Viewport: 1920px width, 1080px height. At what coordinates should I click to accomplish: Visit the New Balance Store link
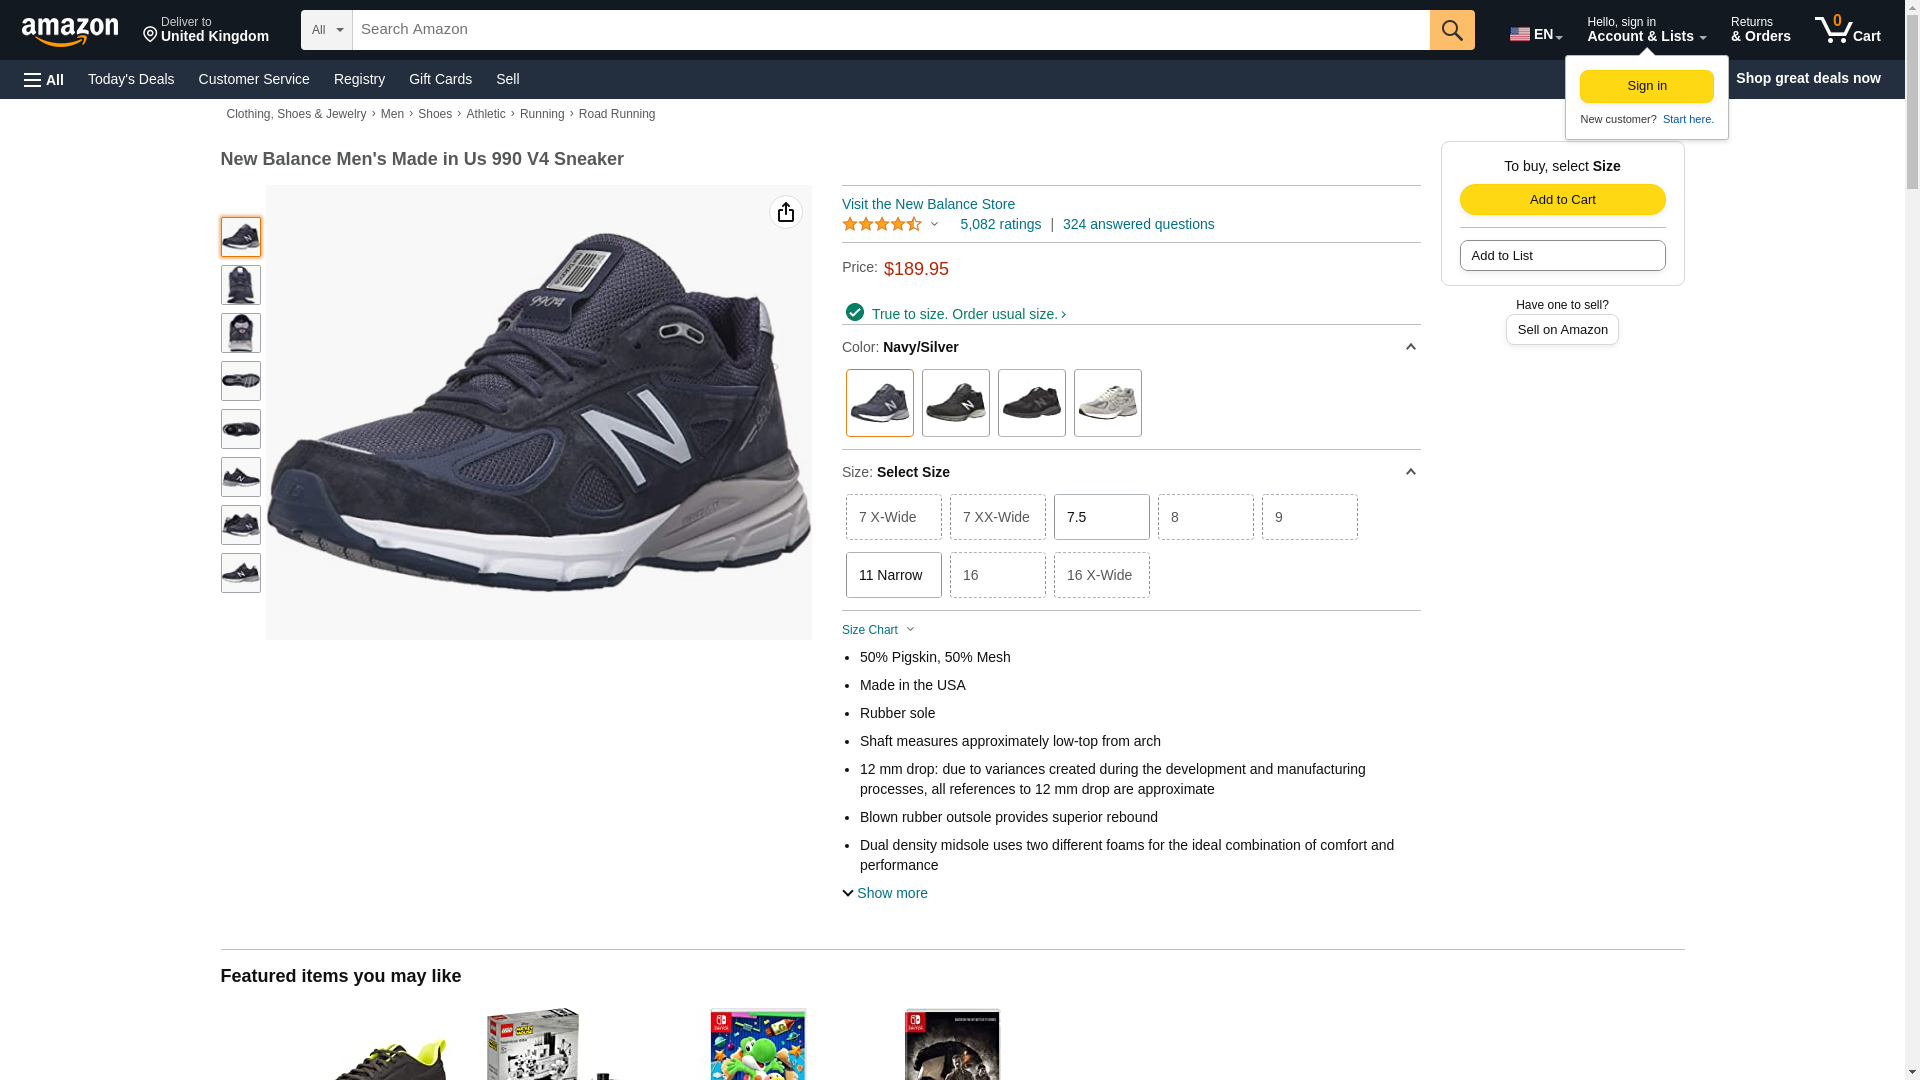(928, 204)
